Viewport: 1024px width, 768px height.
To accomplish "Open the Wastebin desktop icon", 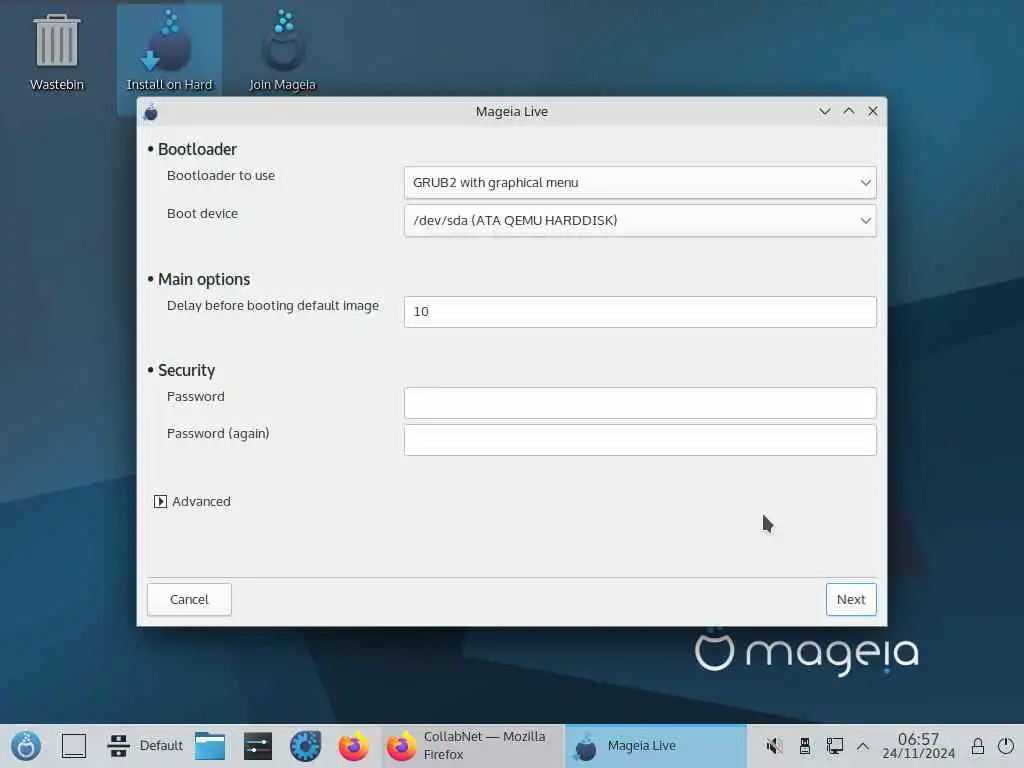I will pos(57,52).
